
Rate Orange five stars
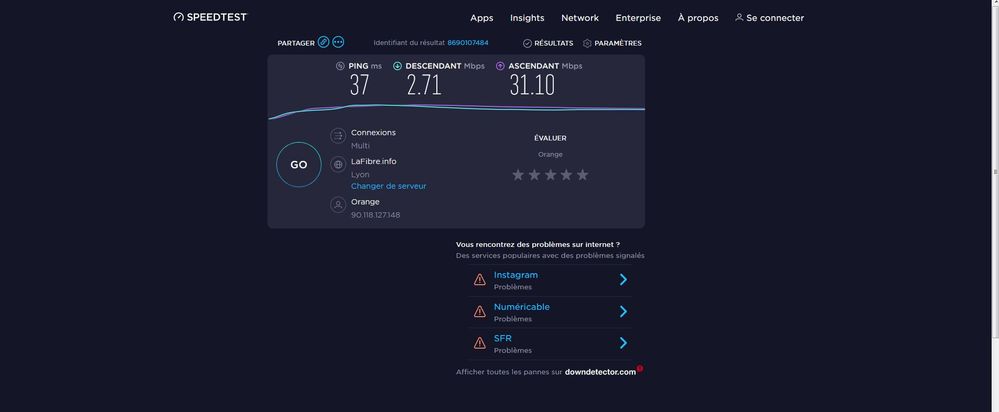(x=582, y=174)
